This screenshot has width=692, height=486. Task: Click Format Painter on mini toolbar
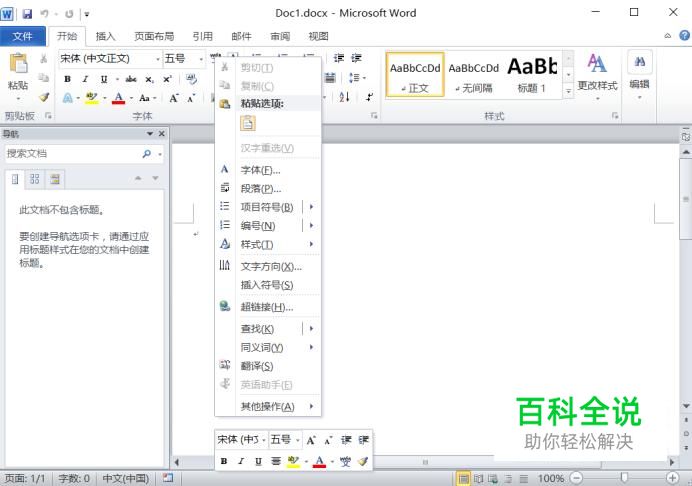[363, 461]
